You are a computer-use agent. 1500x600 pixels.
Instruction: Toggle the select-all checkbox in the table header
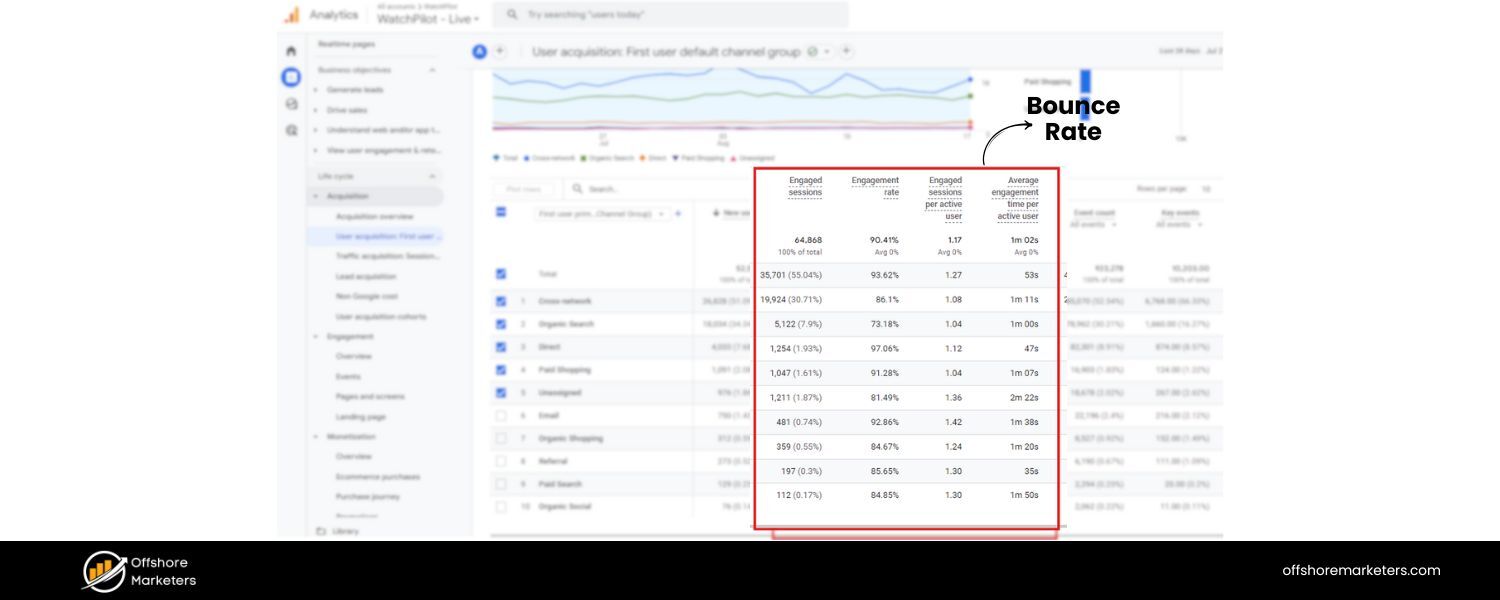[x=500, y=212]
